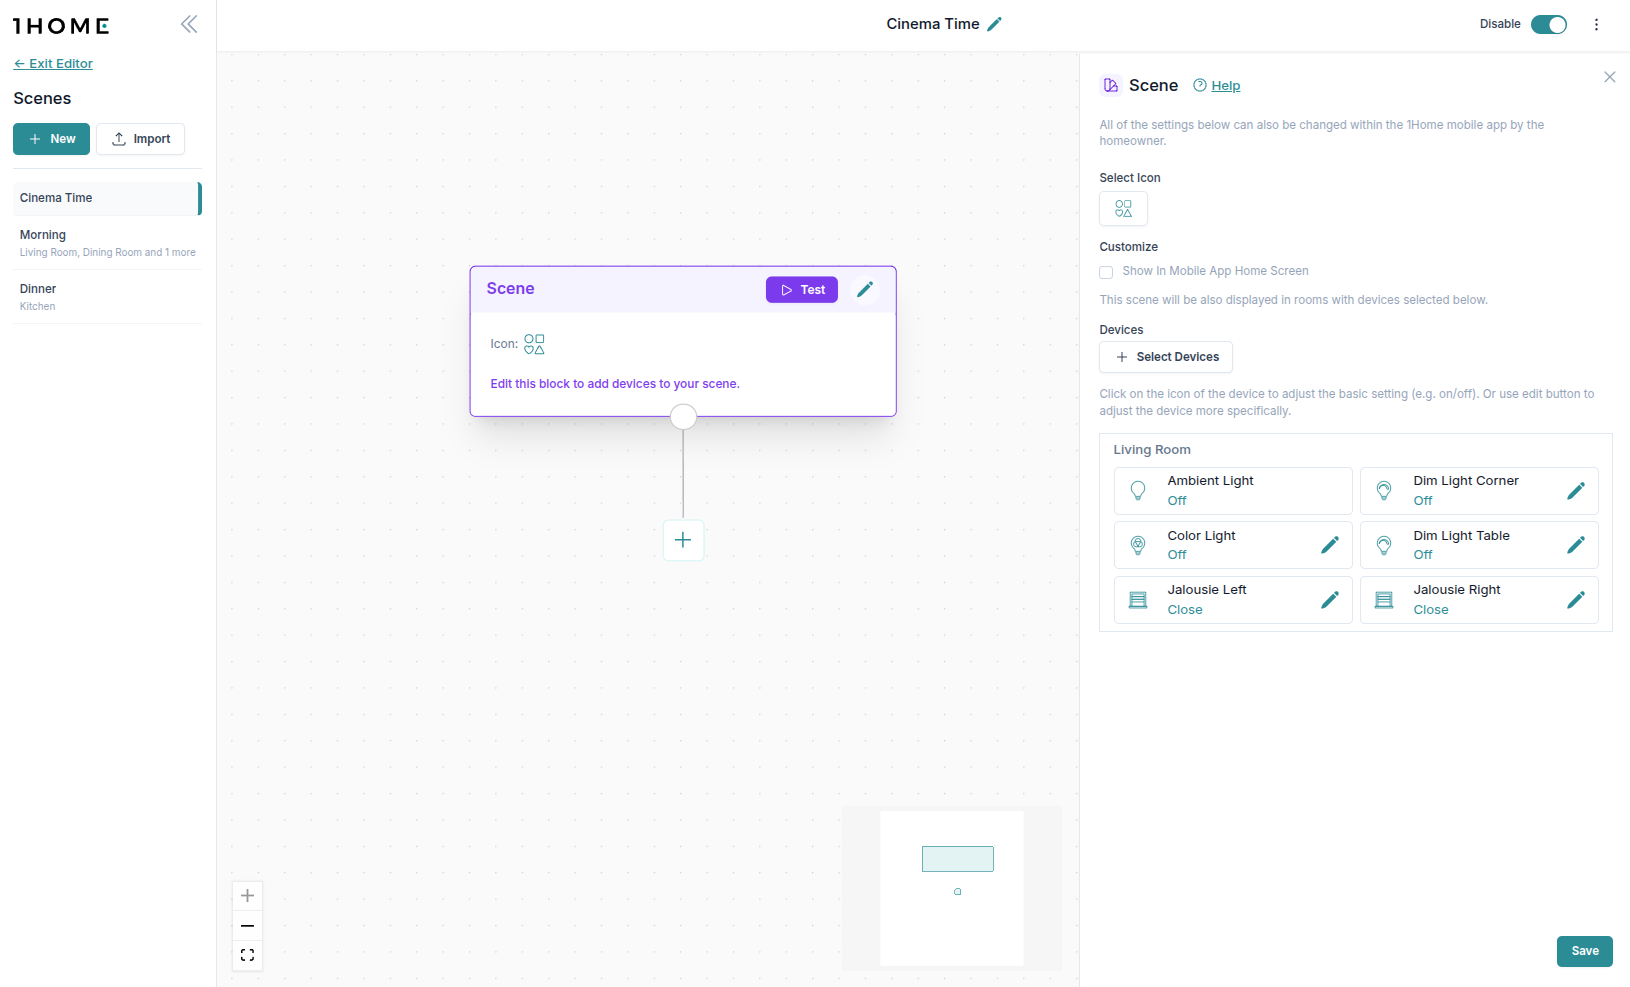The height and width of the screenshot is (987, 1630).
Task: Collapse the left sidebar with double chevron
Action: (x=189, y=24)
